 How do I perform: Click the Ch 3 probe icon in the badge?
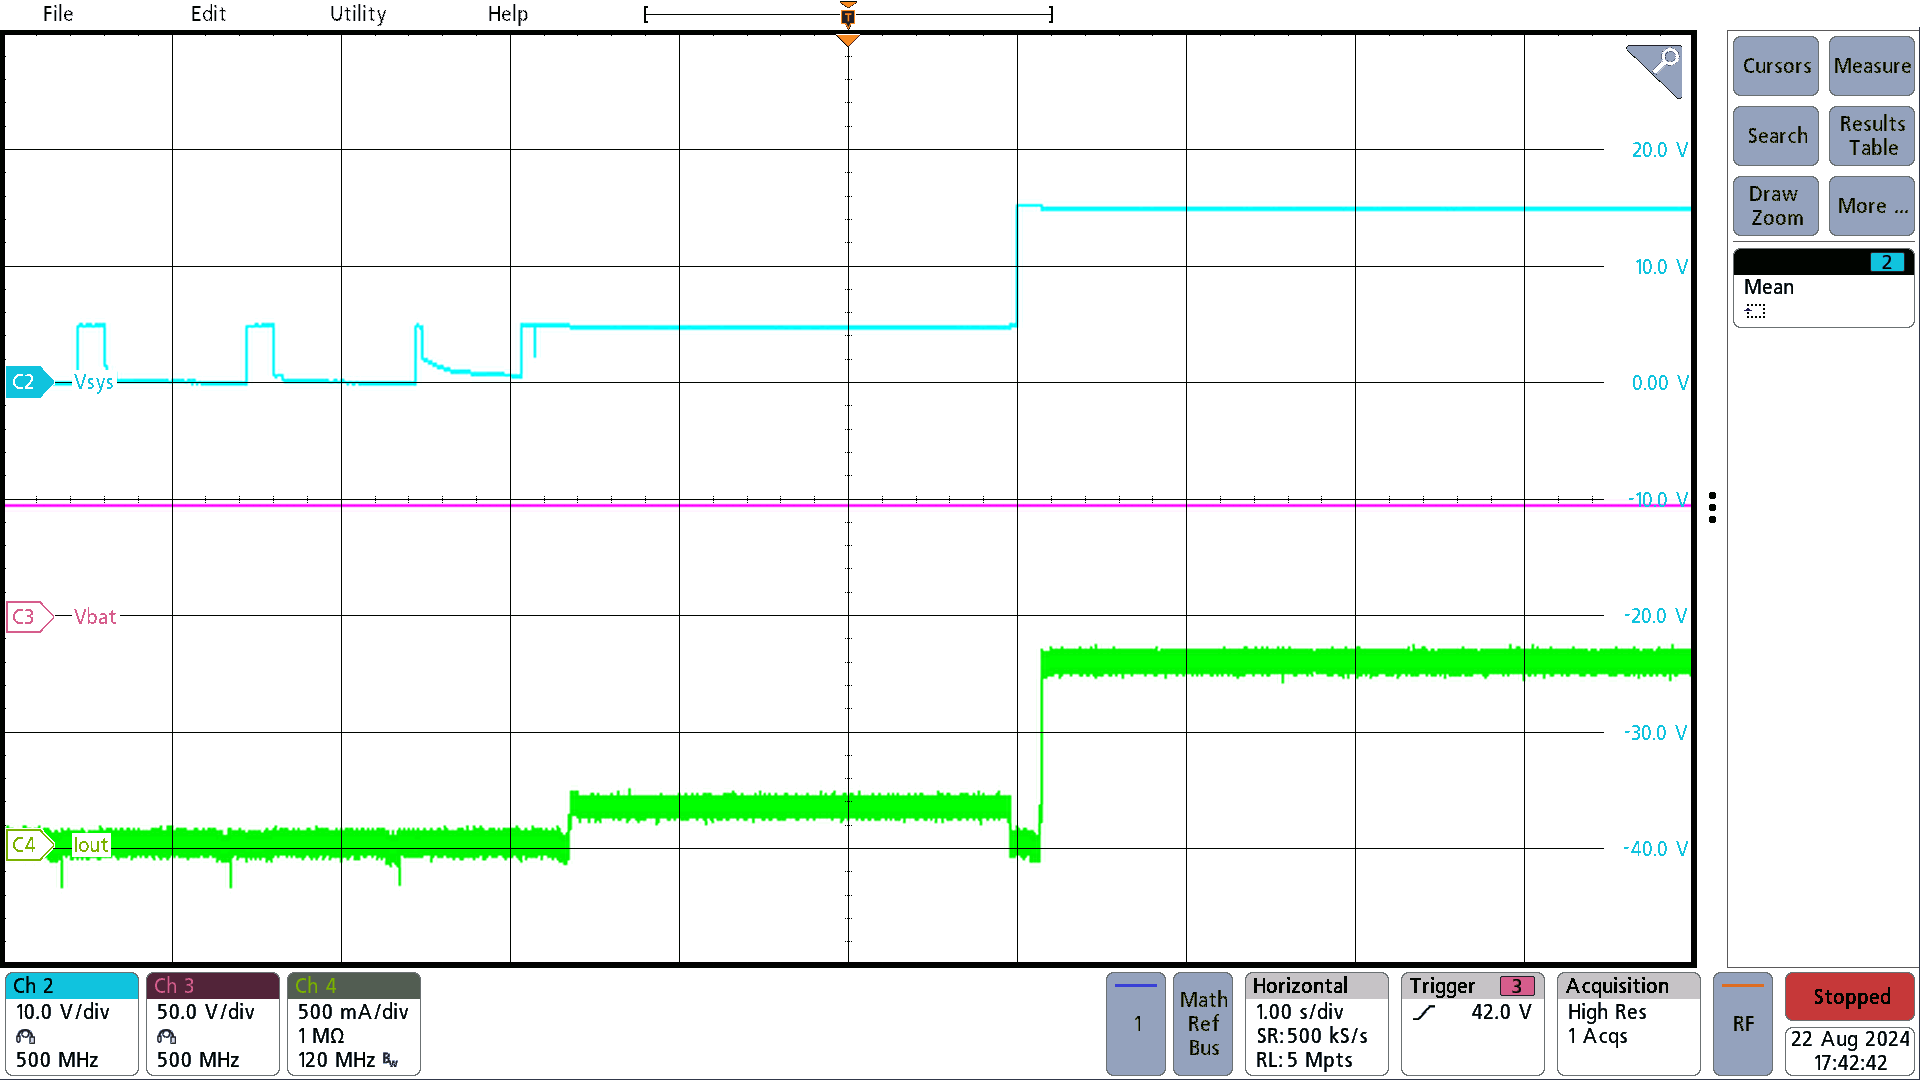167,1037
